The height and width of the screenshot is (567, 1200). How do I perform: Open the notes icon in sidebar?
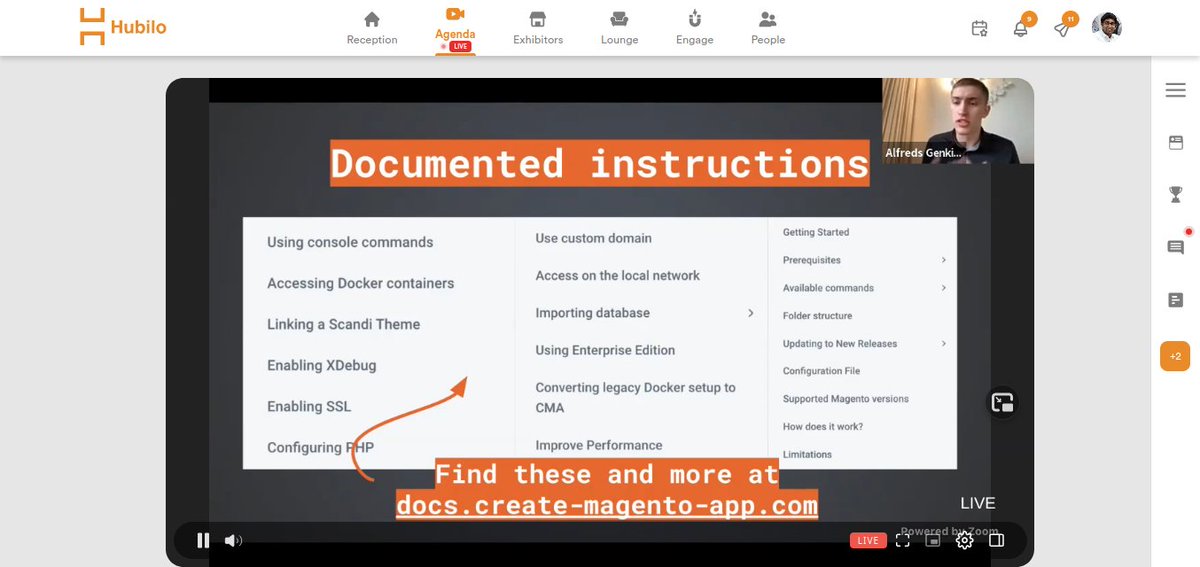click(1175, 299)
